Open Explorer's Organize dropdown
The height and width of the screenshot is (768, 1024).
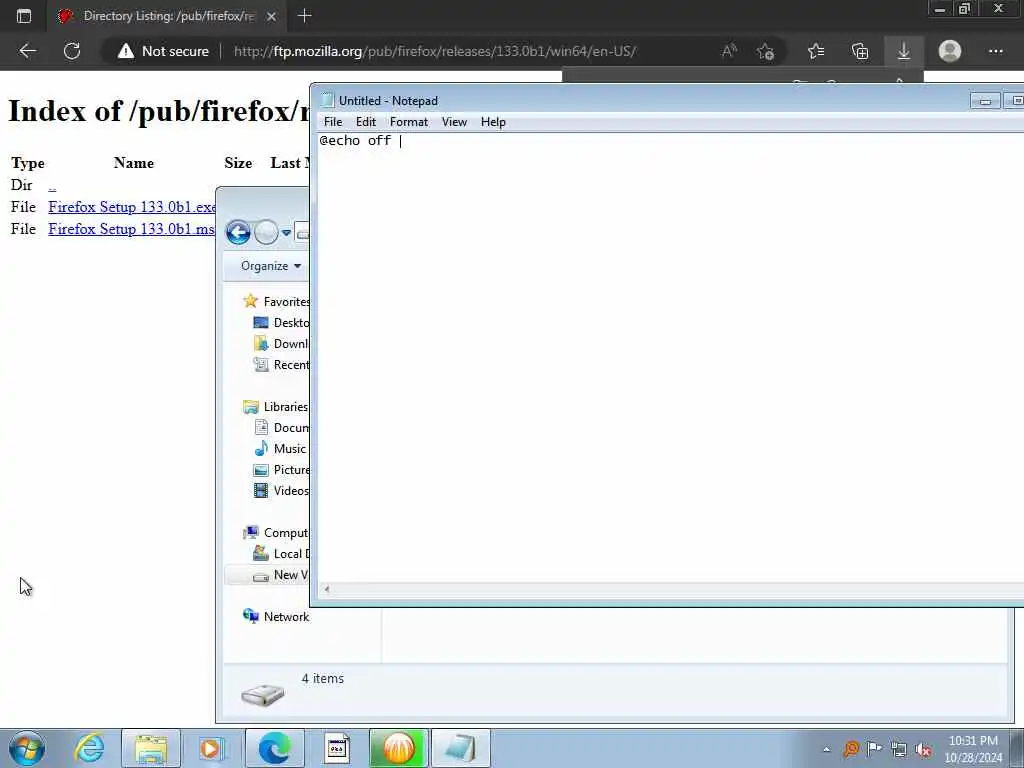pyautogui.click(x=270, y=266)
